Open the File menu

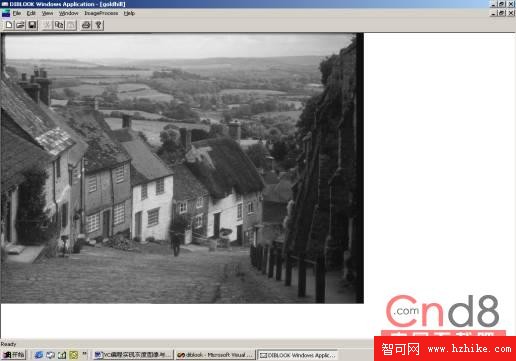(17, 13)
